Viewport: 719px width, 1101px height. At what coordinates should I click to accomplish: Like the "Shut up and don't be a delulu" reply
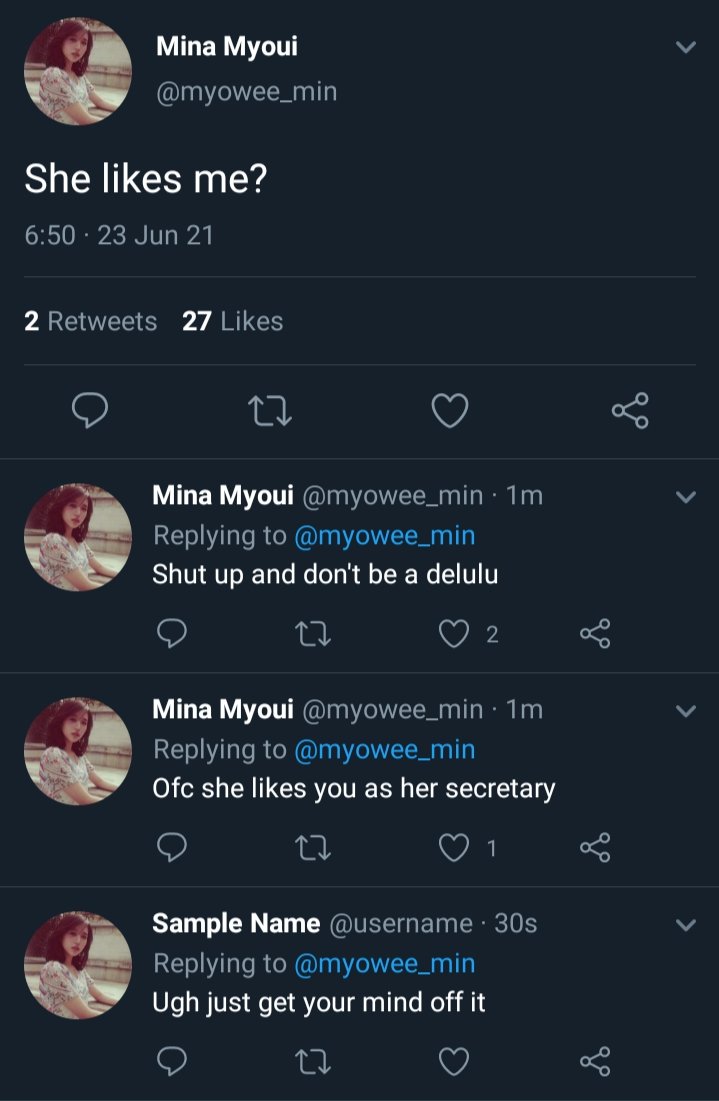click(454, 633)
